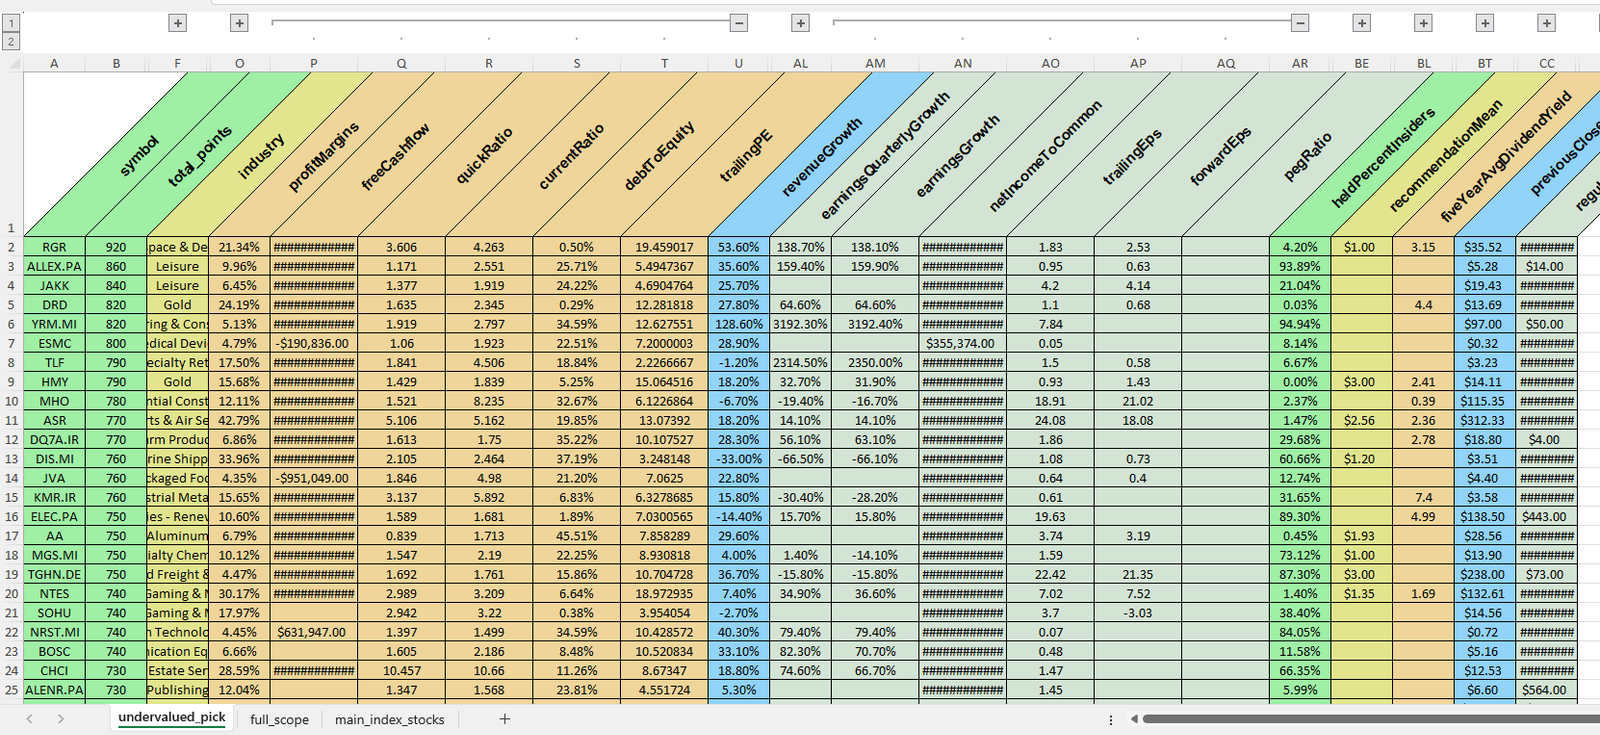The image size is (1600, 735).
Task: Collapse the column group with minus above column AR
Action: click(x=1300, y=23)
